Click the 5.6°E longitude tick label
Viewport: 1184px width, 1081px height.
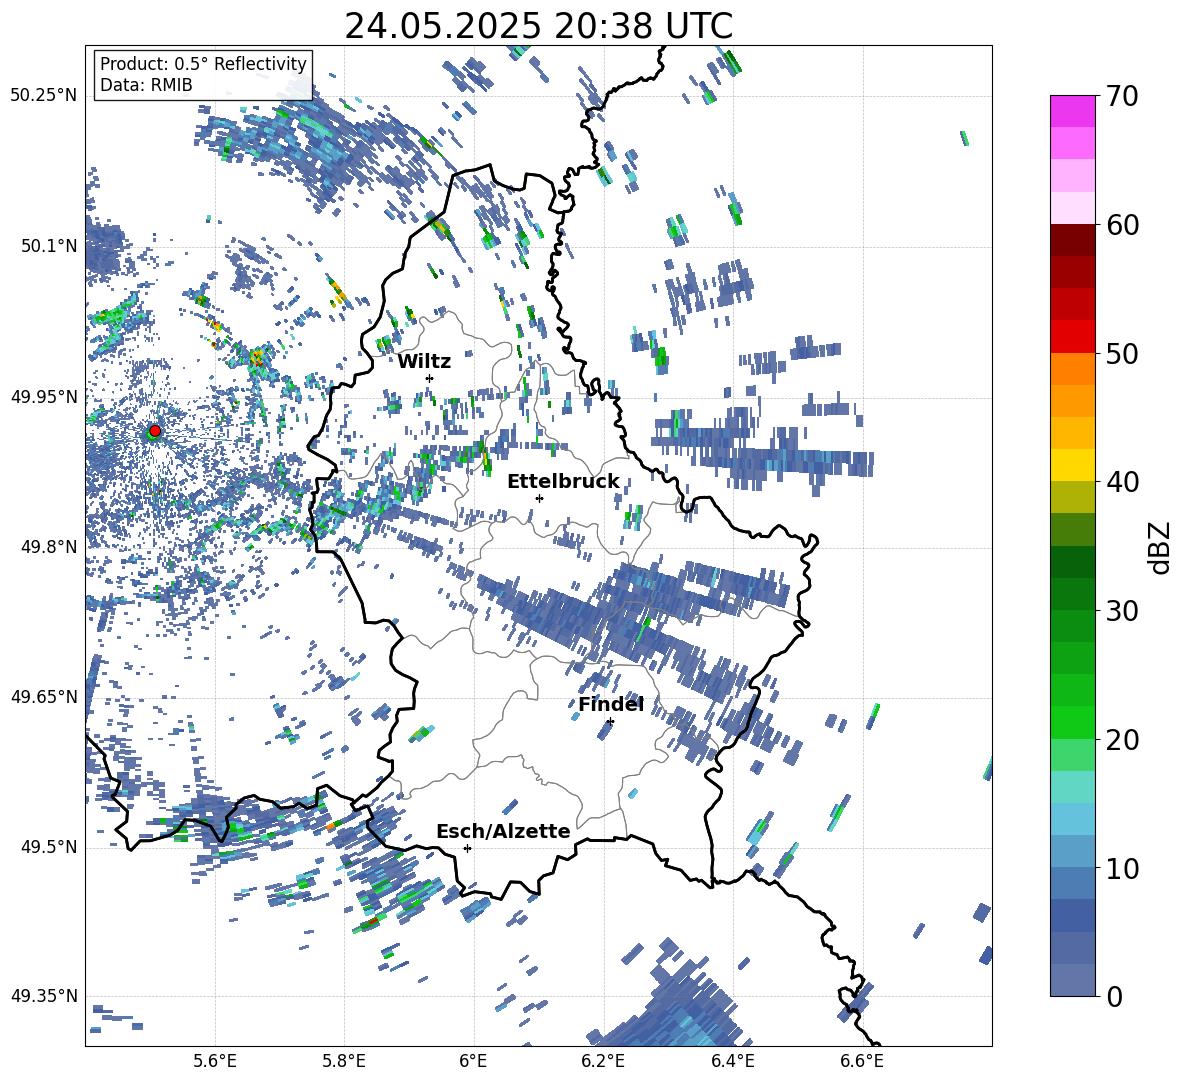[x=214, y=1061]
